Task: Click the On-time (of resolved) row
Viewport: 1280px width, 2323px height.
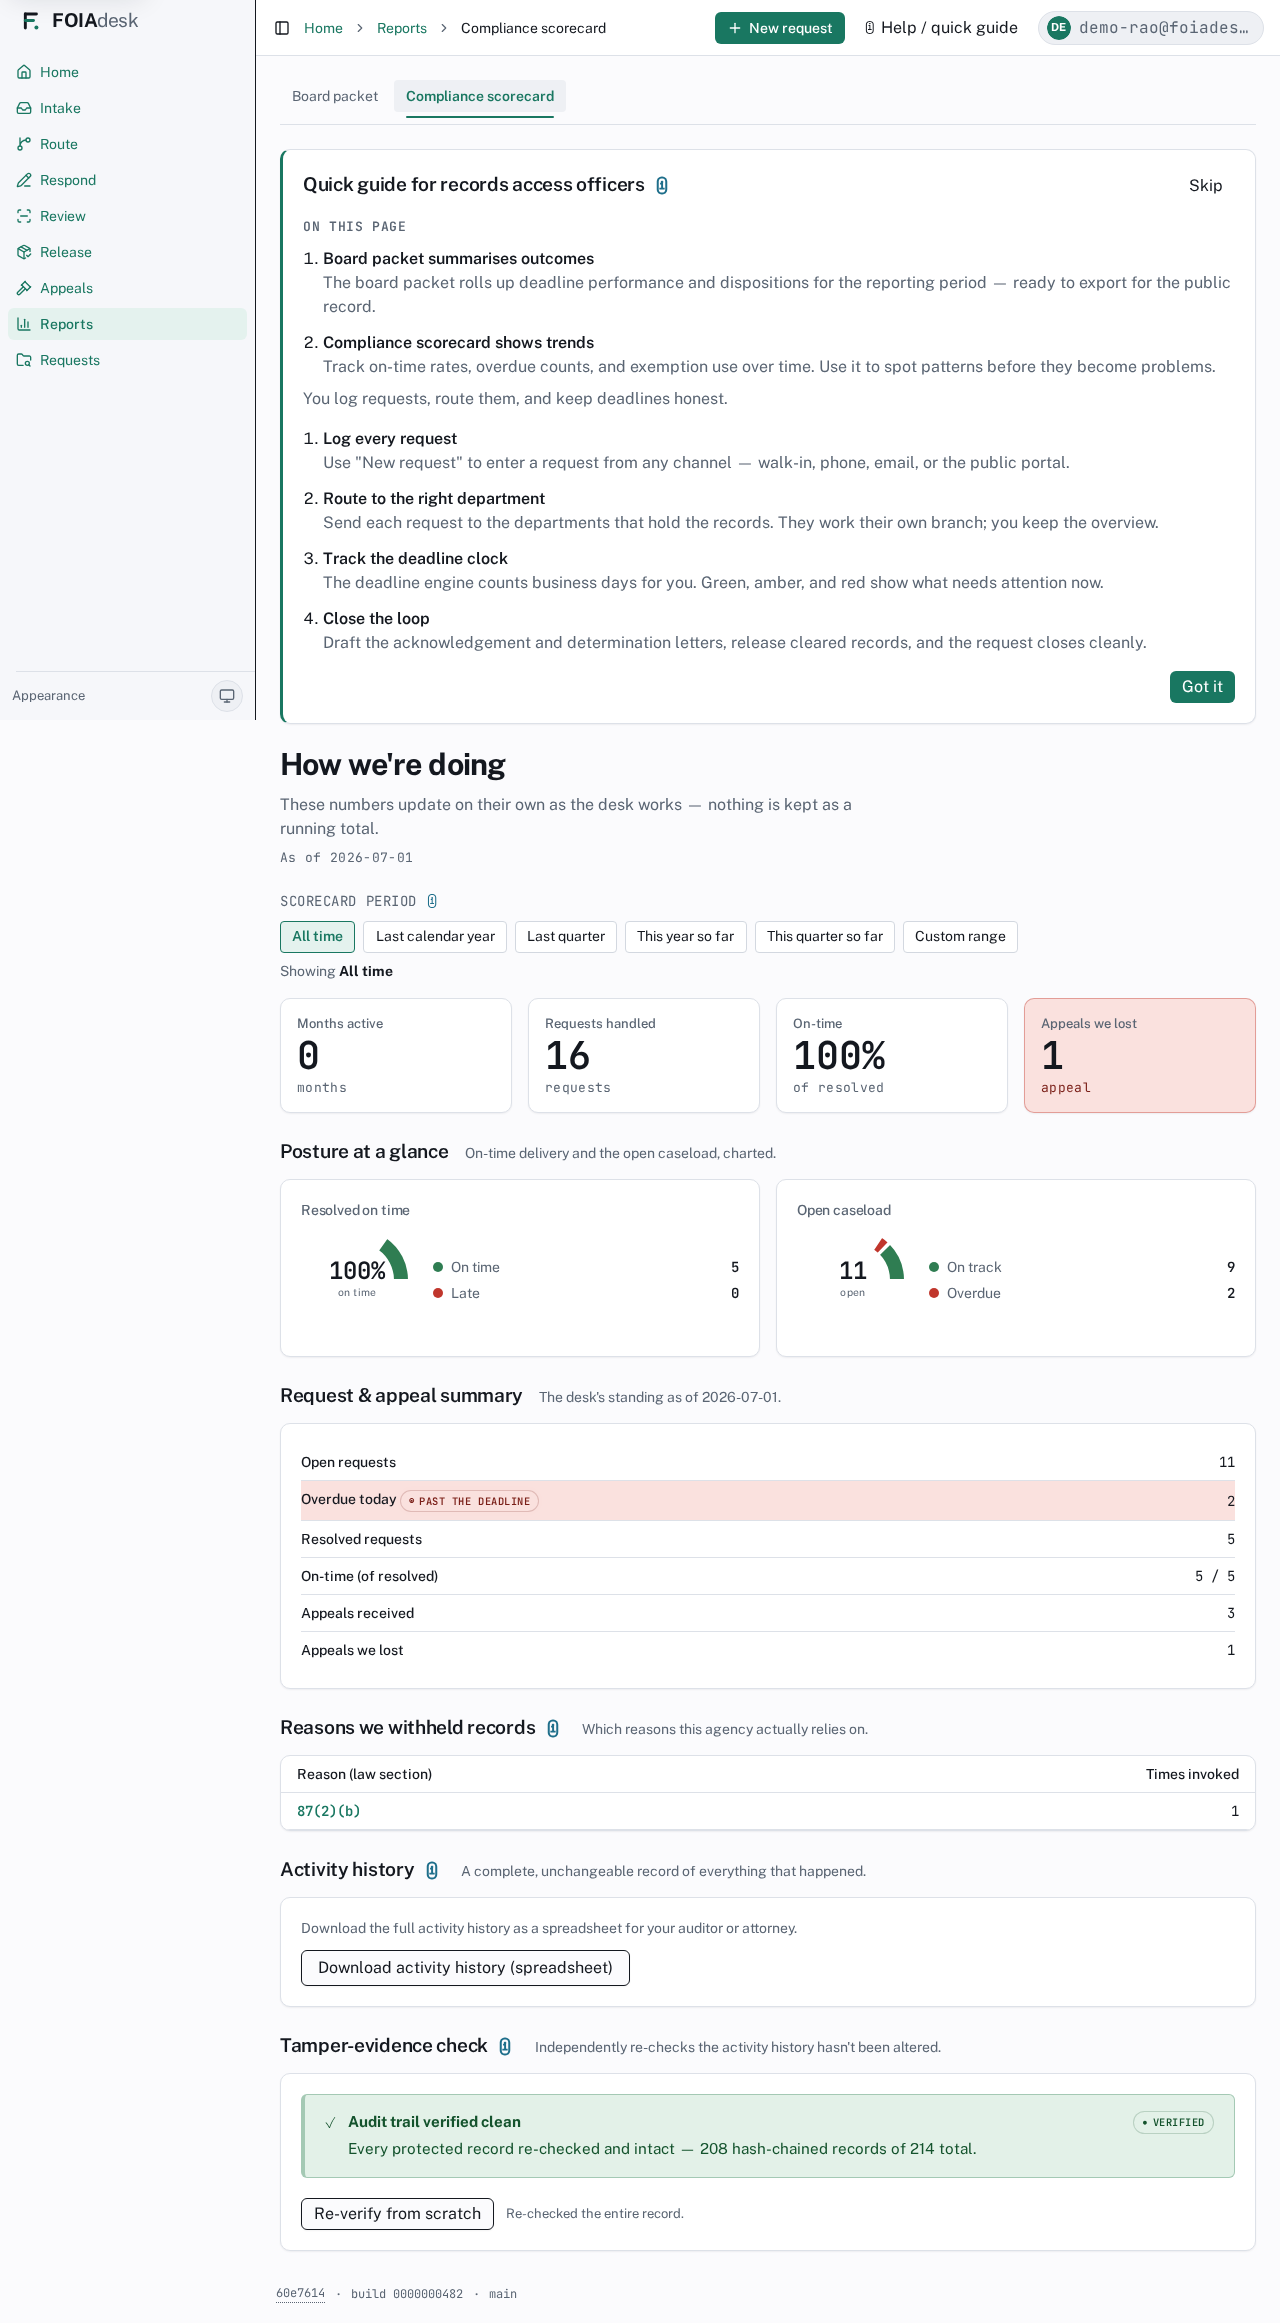Action: 768,1576
